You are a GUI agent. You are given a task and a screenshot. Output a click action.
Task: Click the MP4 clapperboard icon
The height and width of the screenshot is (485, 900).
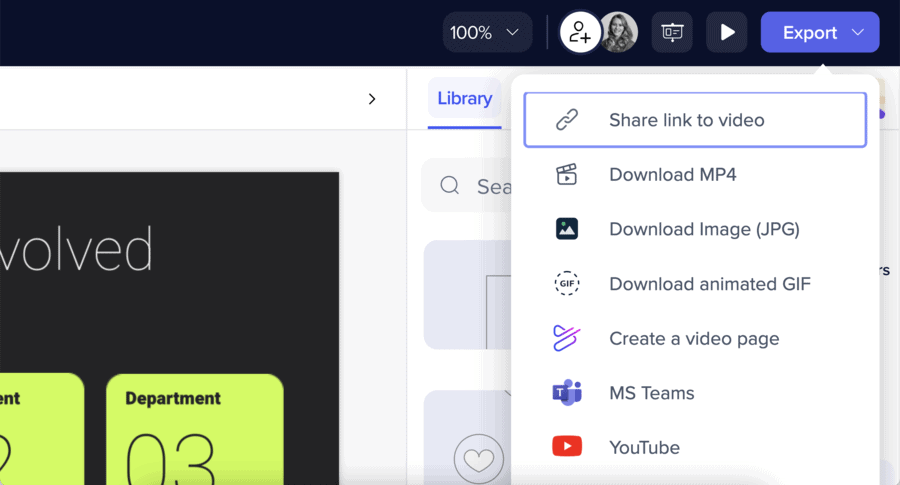567,174
